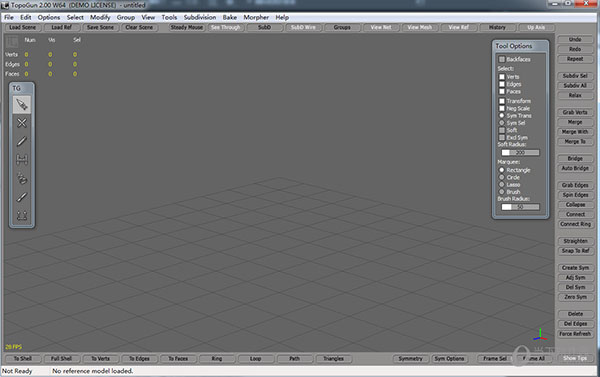The height and width of the screenshot is (377, 600).
Task: Open the Bake menu
Action: coord(230,17)
